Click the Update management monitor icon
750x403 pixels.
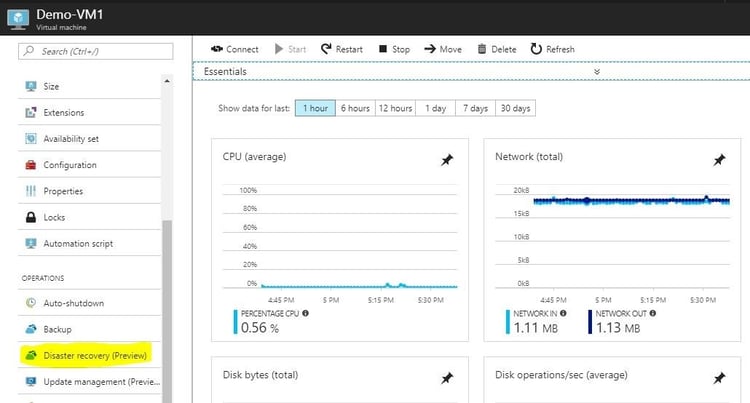coord(31,381)
